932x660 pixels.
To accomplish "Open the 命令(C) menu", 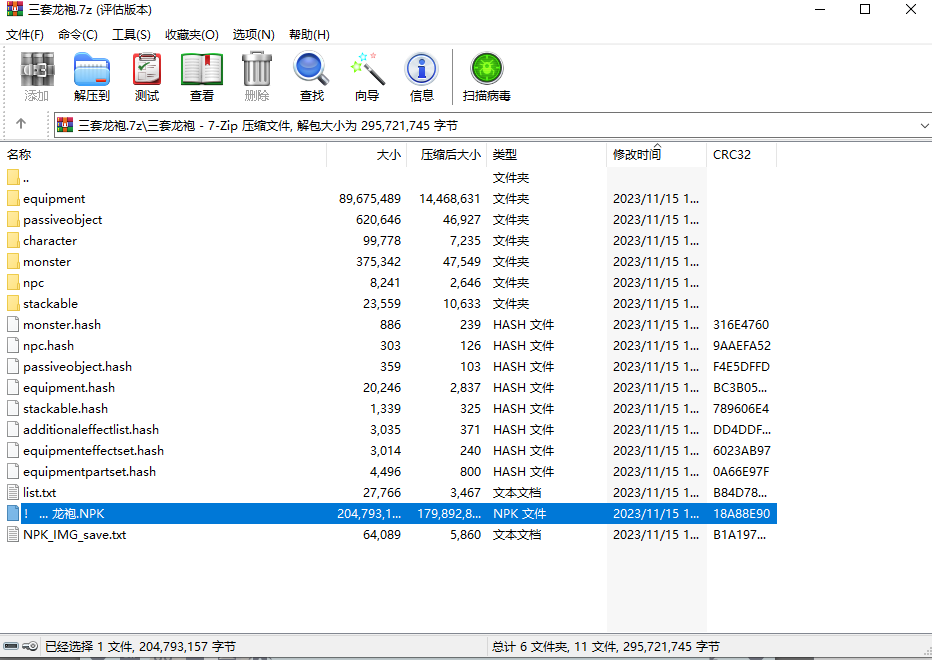I will coord(78,34).
